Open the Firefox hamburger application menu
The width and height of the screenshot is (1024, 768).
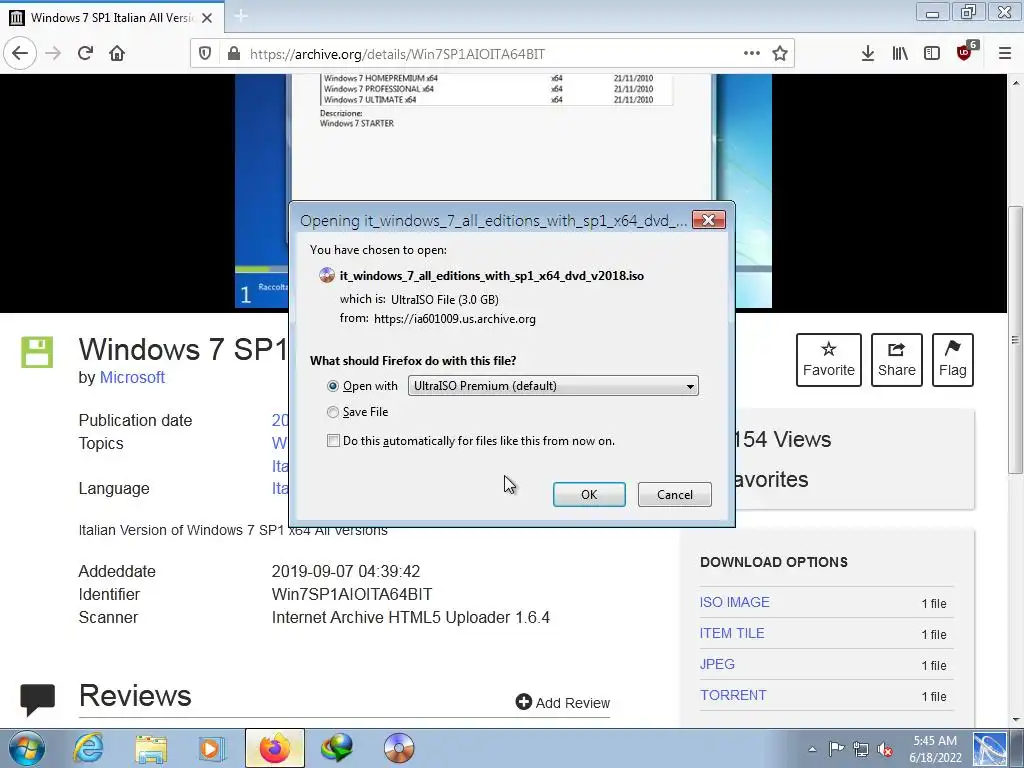tap(1005, 54)
